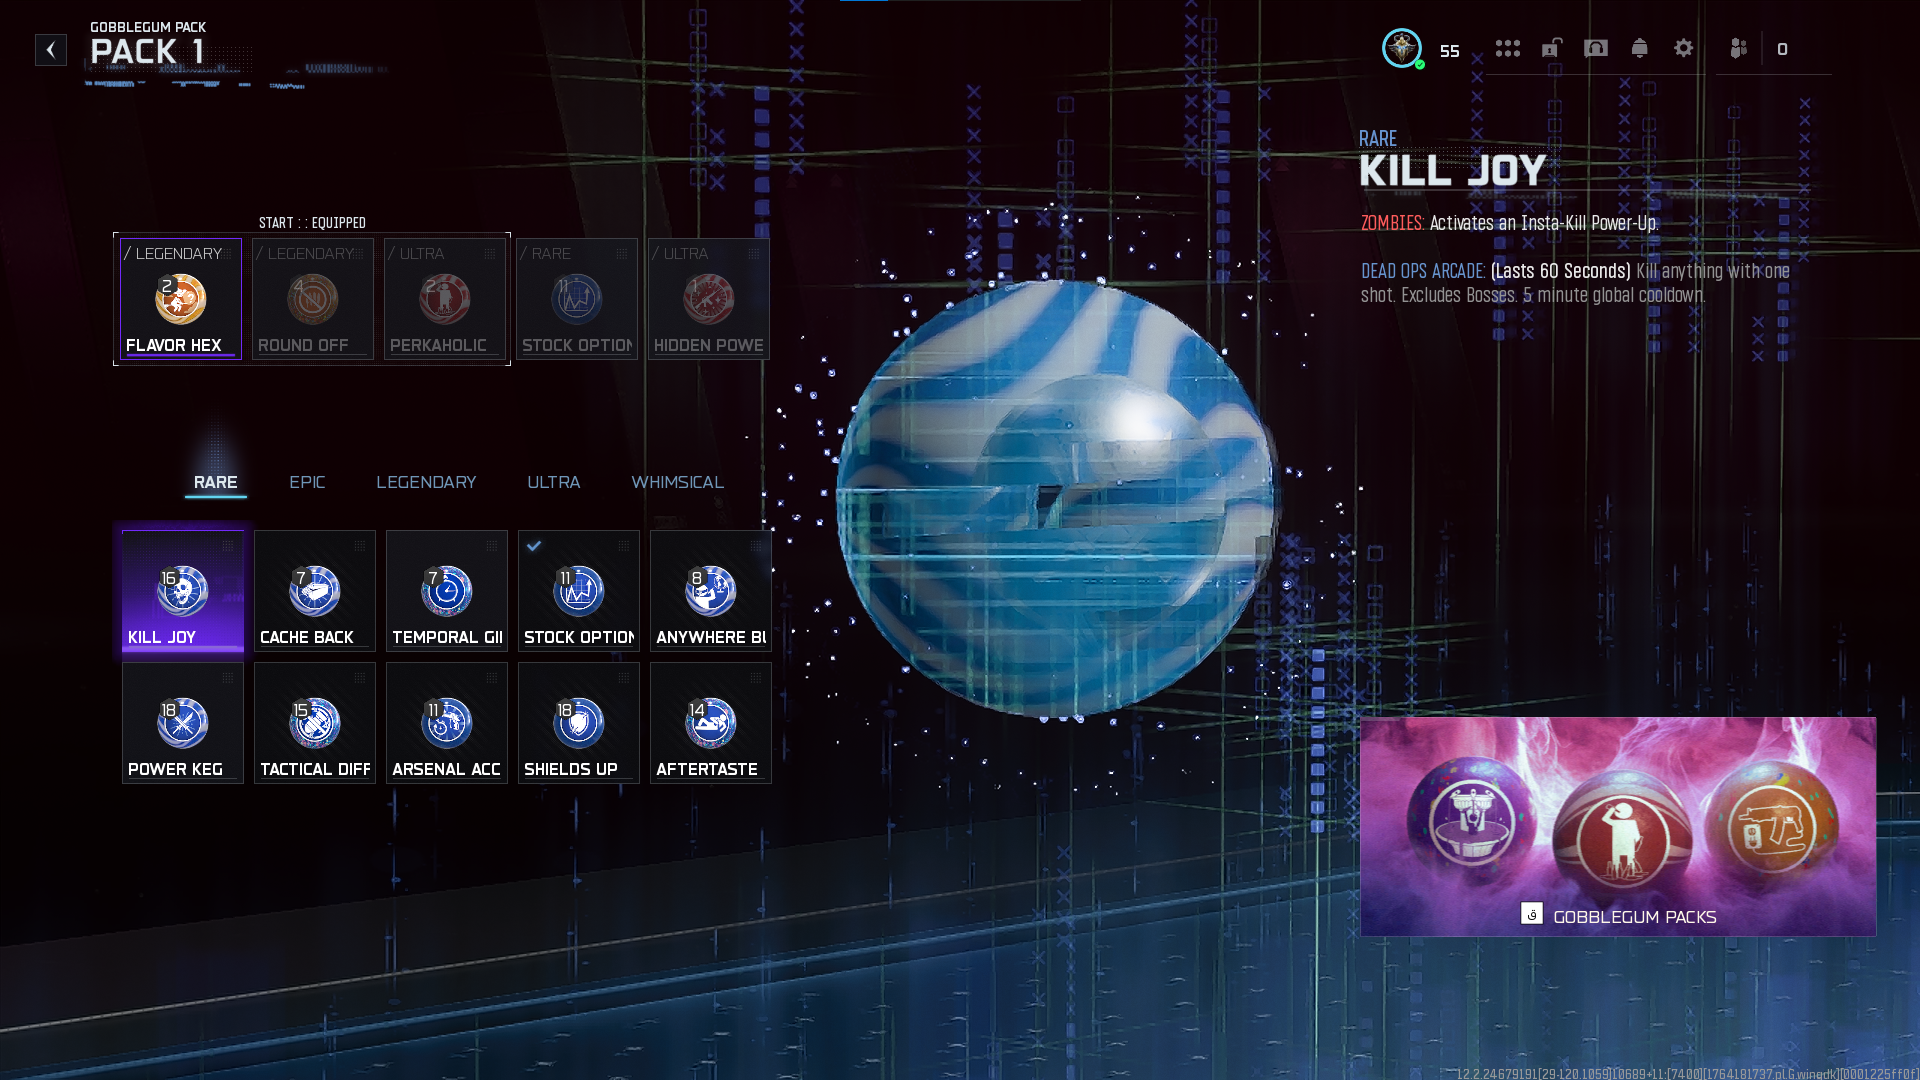Open the friends social icon
Viewport: 1920px width, 1080px height.
tap(1739, 48)
